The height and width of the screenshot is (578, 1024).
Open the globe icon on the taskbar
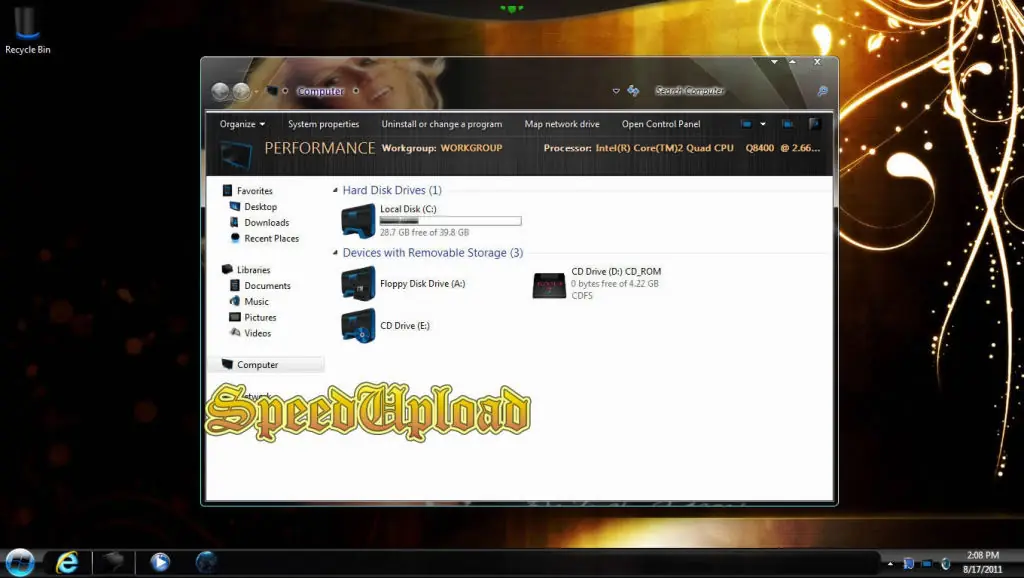[206, 562]
